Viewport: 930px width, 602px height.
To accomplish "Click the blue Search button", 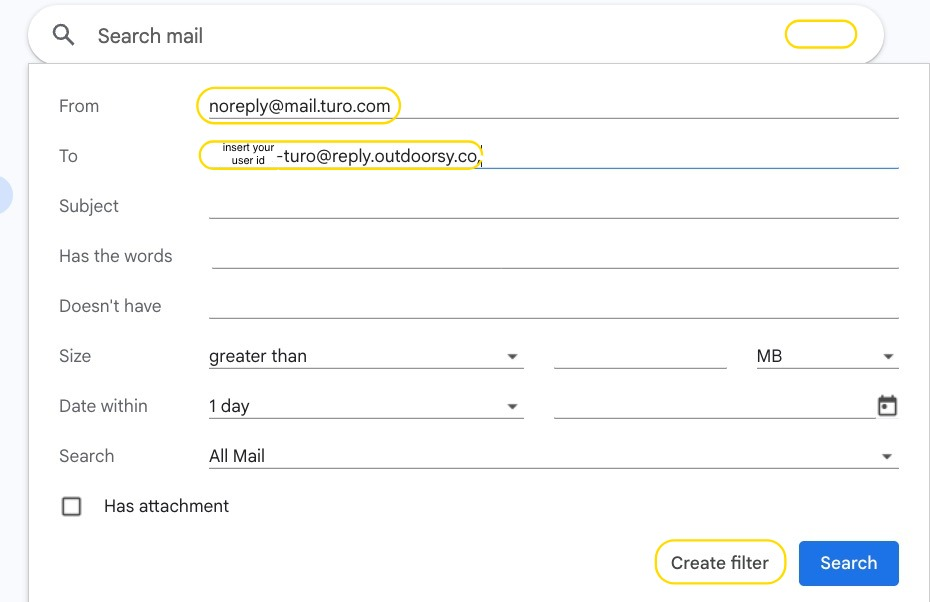I will coord(848,563).
